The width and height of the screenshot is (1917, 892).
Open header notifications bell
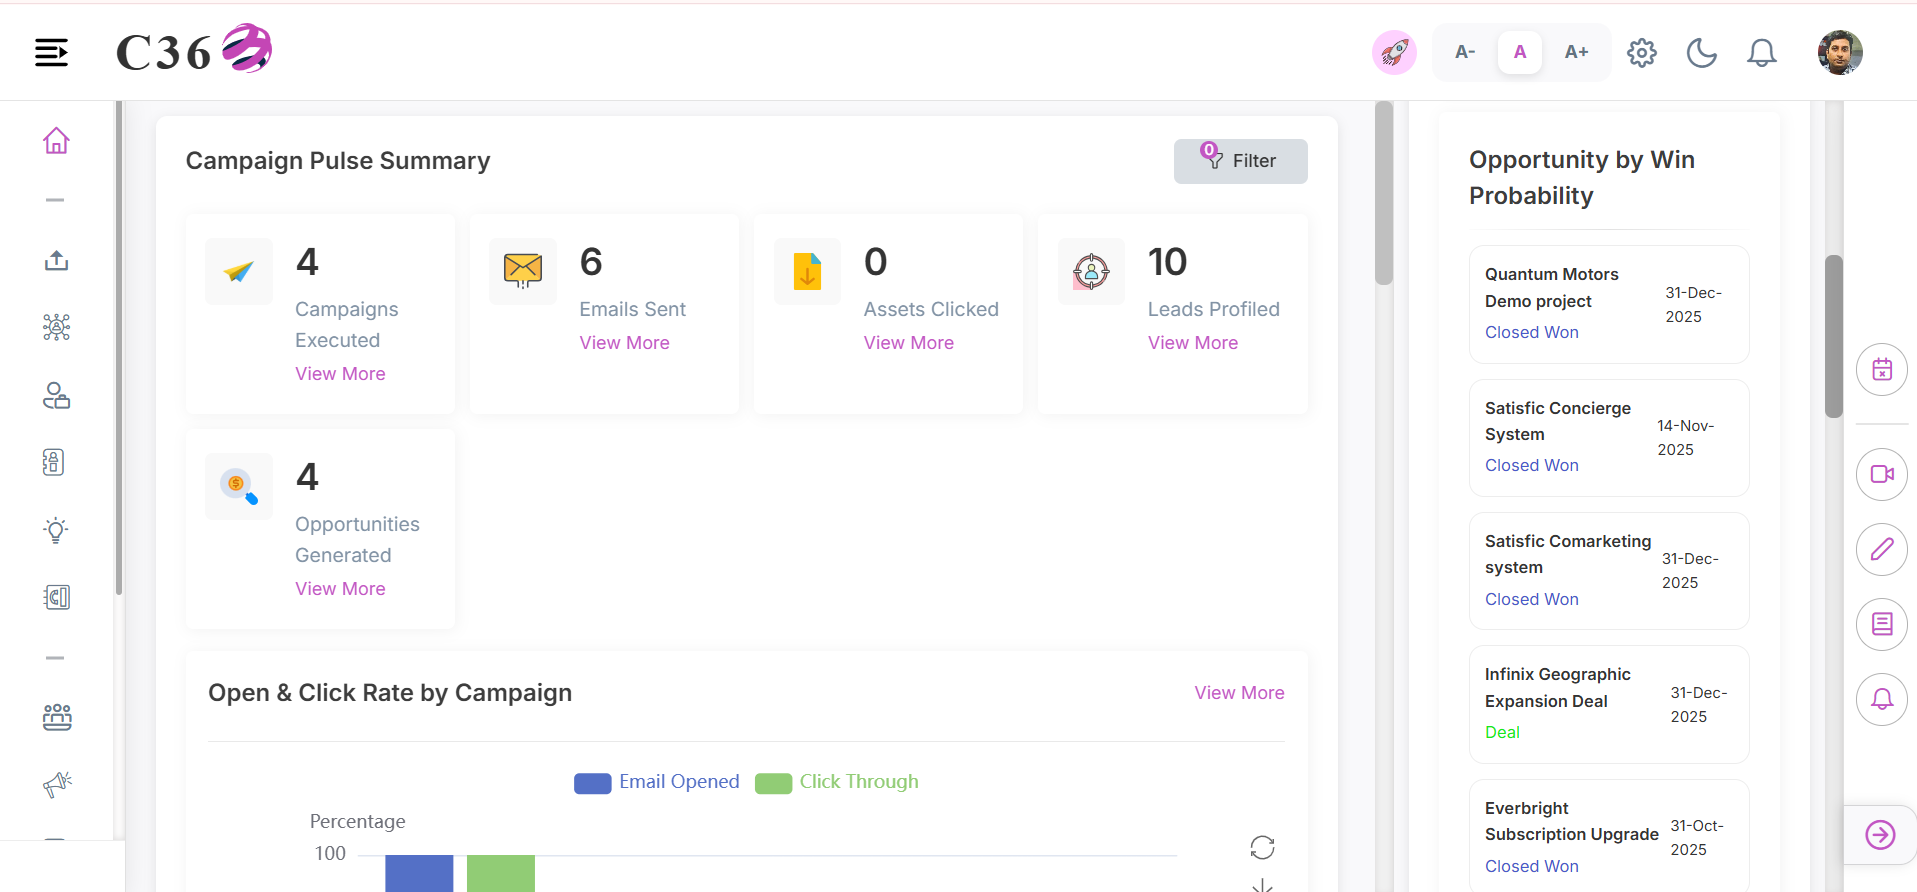(1762, 52)
